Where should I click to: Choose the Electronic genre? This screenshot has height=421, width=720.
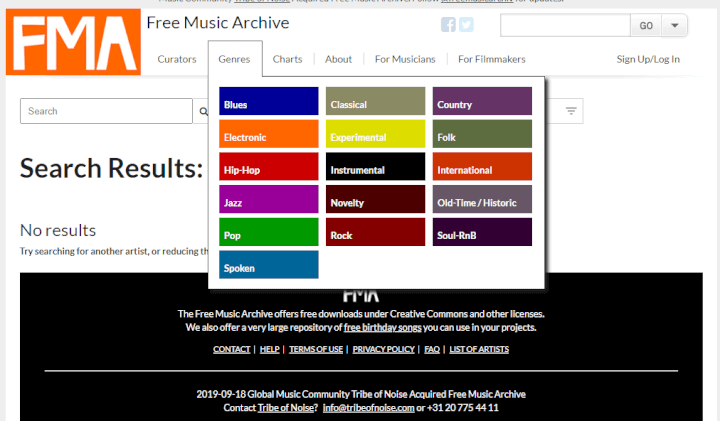point(269,134)
